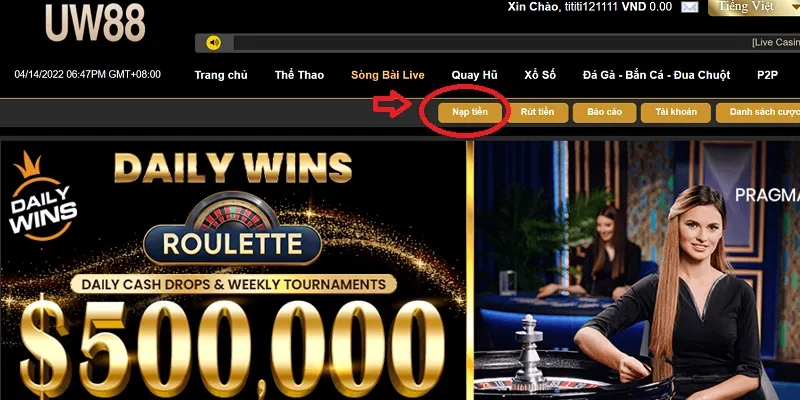Viewport: 800px width, 400px height.
Task: Open the P2P menu item
Action: click(x=767, y=75)
